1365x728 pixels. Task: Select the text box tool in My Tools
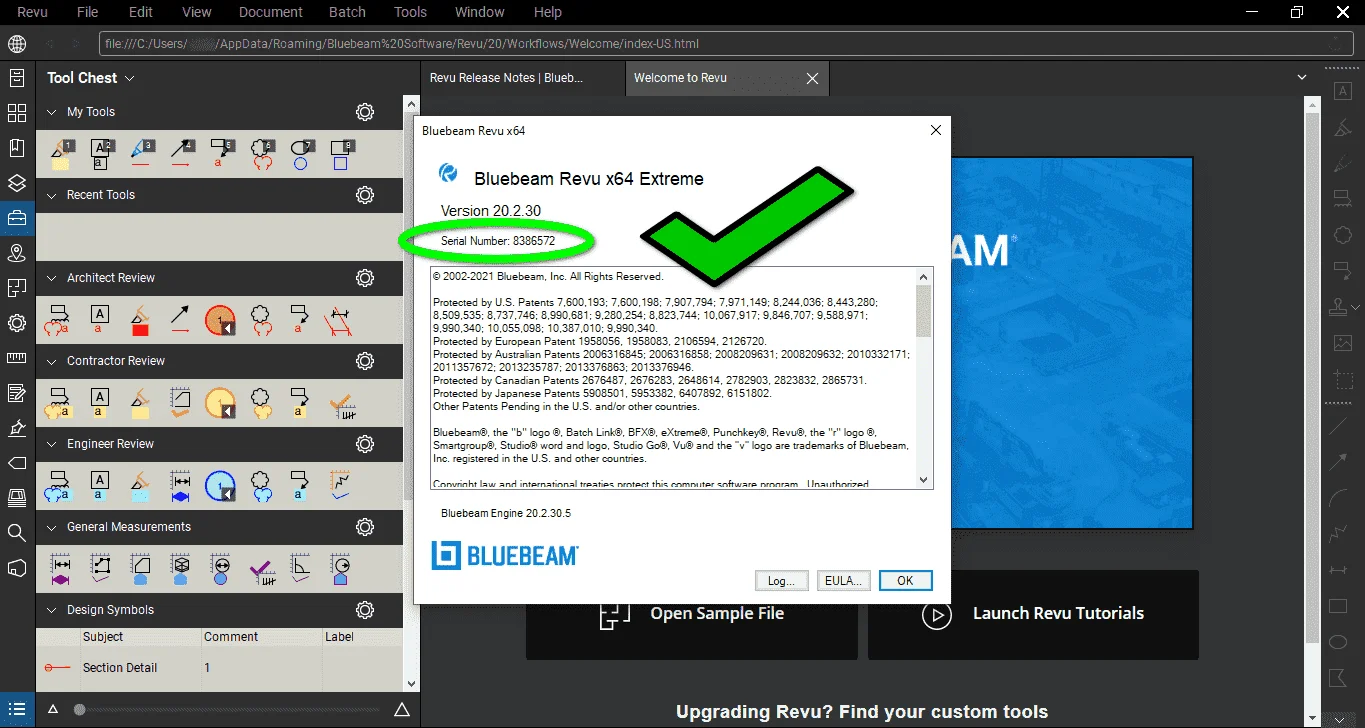pyautogui.click(x=101, y=154)
